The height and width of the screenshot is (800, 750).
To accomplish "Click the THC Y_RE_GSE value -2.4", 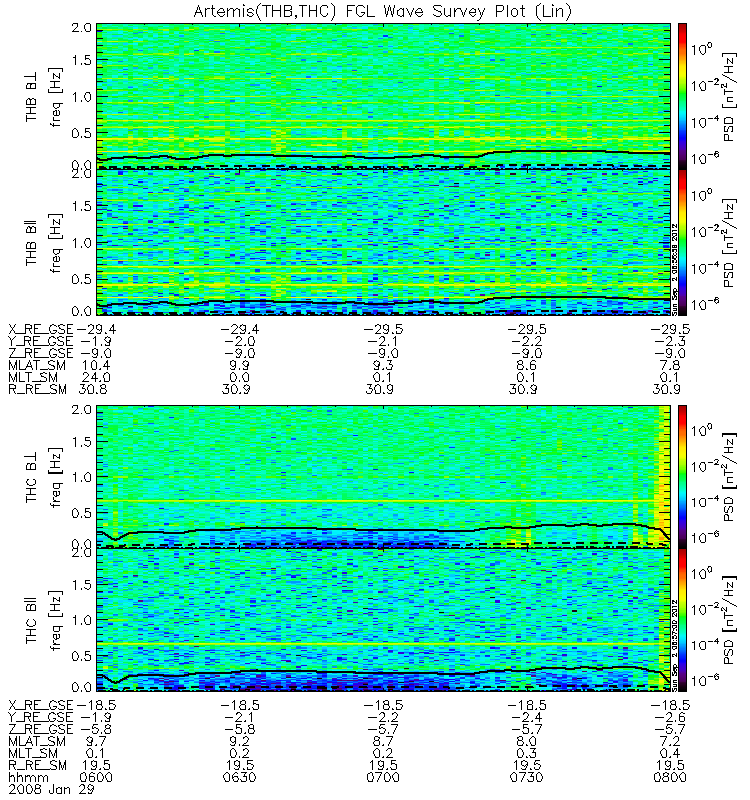I will click(526, 717).
